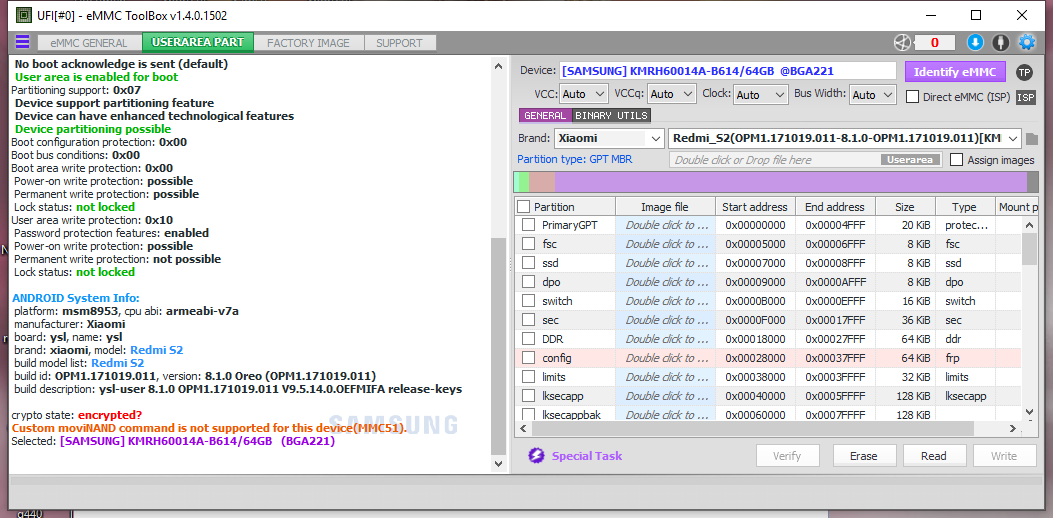Screen dimensions: 1053x518
Task: Click the black plug connection icon
Action: [1001, 42]
